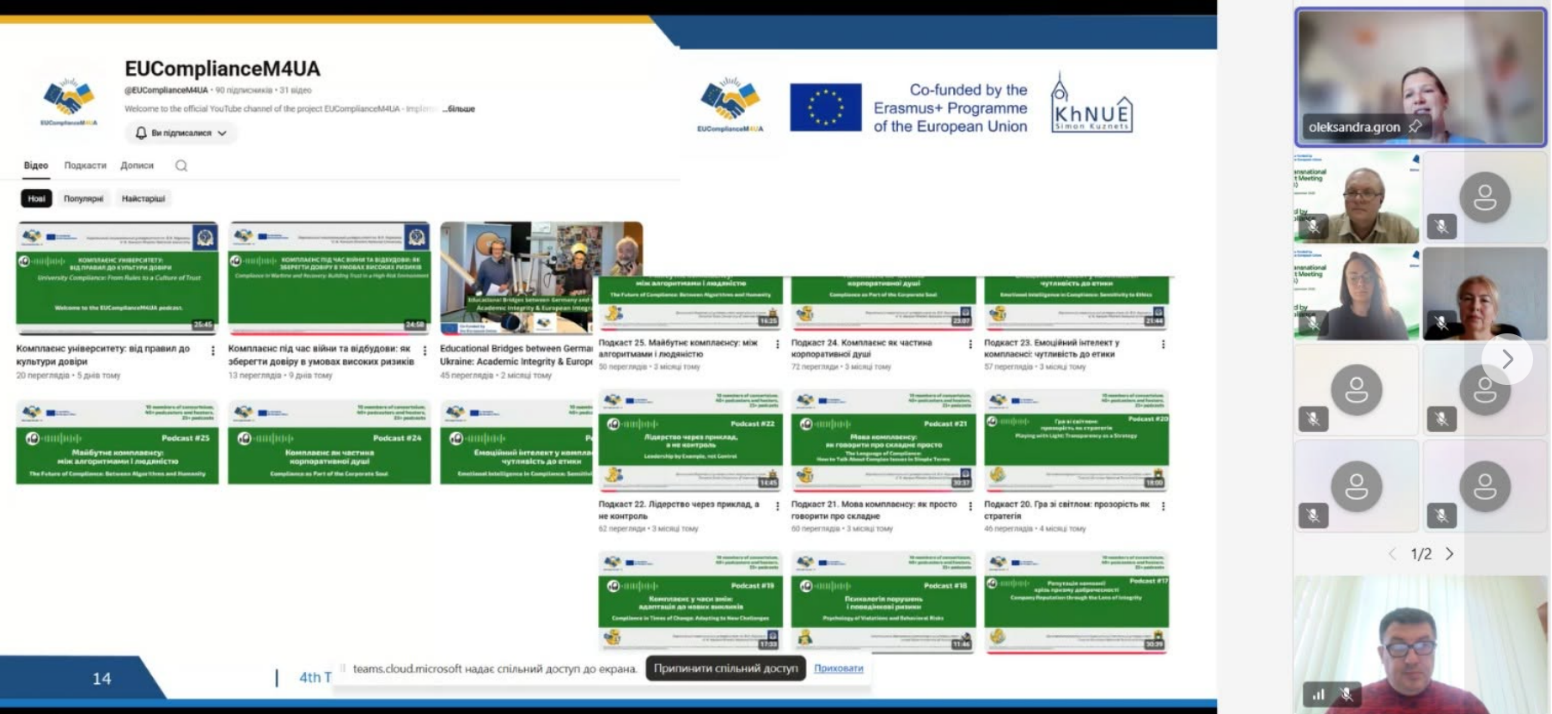This screenshot has width=1552, height=714.
Task: Open the three-dot menu for Подкаст 23
Action: click(1163, 343)
